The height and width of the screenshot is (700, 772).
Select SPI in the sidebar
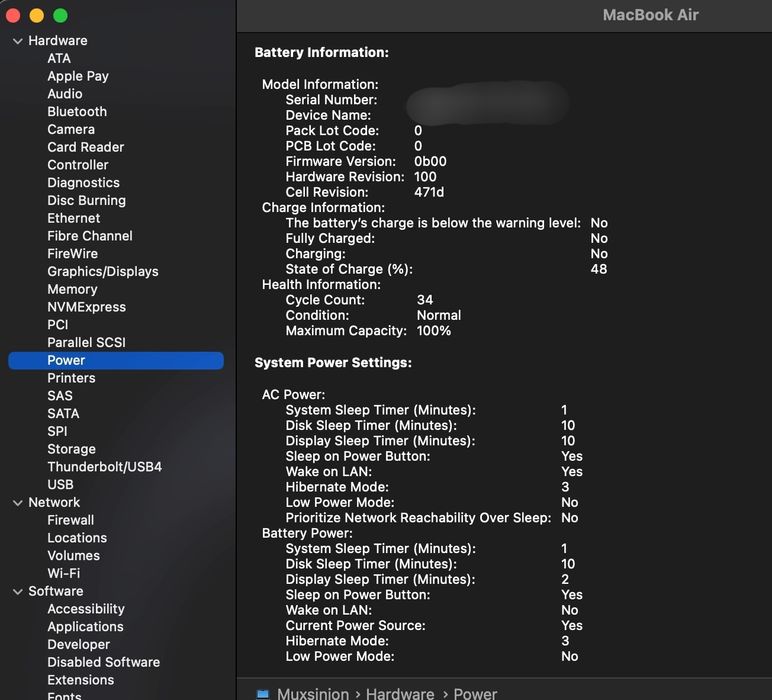(57, 431)
